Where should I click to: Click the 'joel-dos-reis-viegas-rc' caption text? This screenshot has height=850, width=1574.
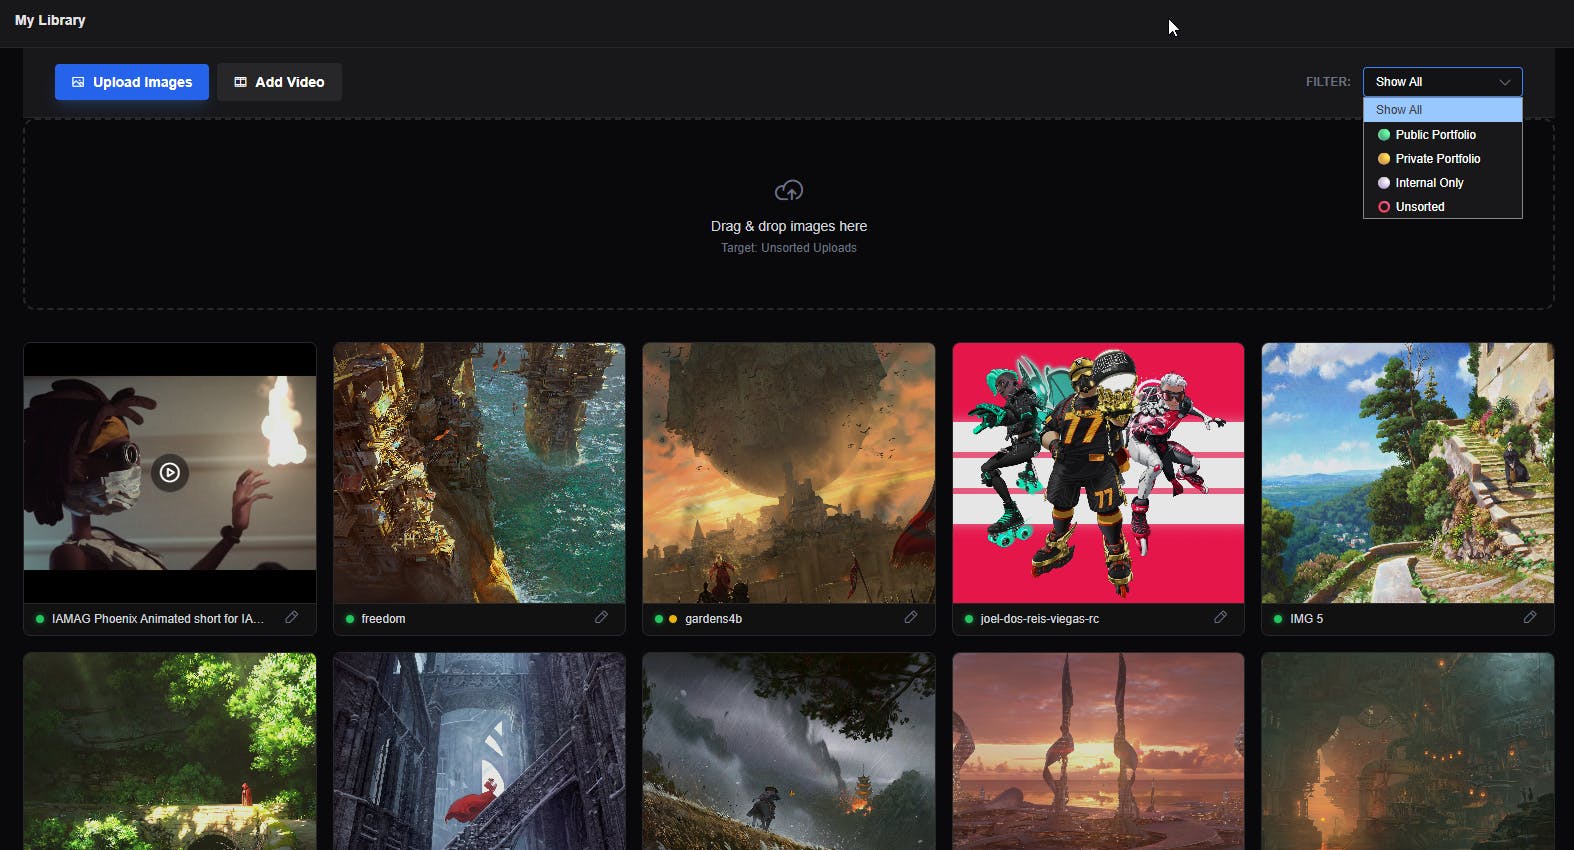tap(1039, 619)
